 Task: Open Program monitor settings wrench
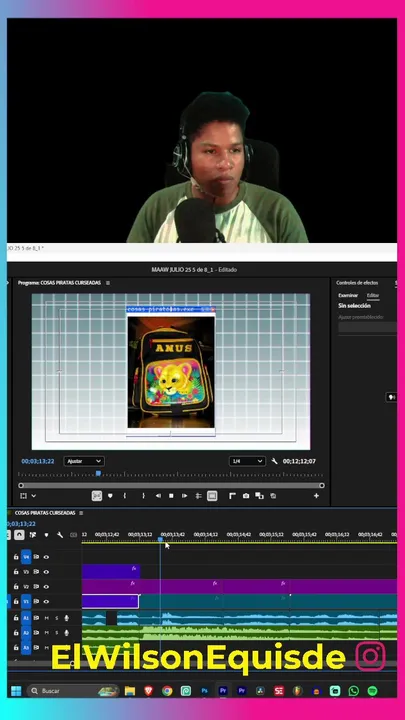pos(275,461)
